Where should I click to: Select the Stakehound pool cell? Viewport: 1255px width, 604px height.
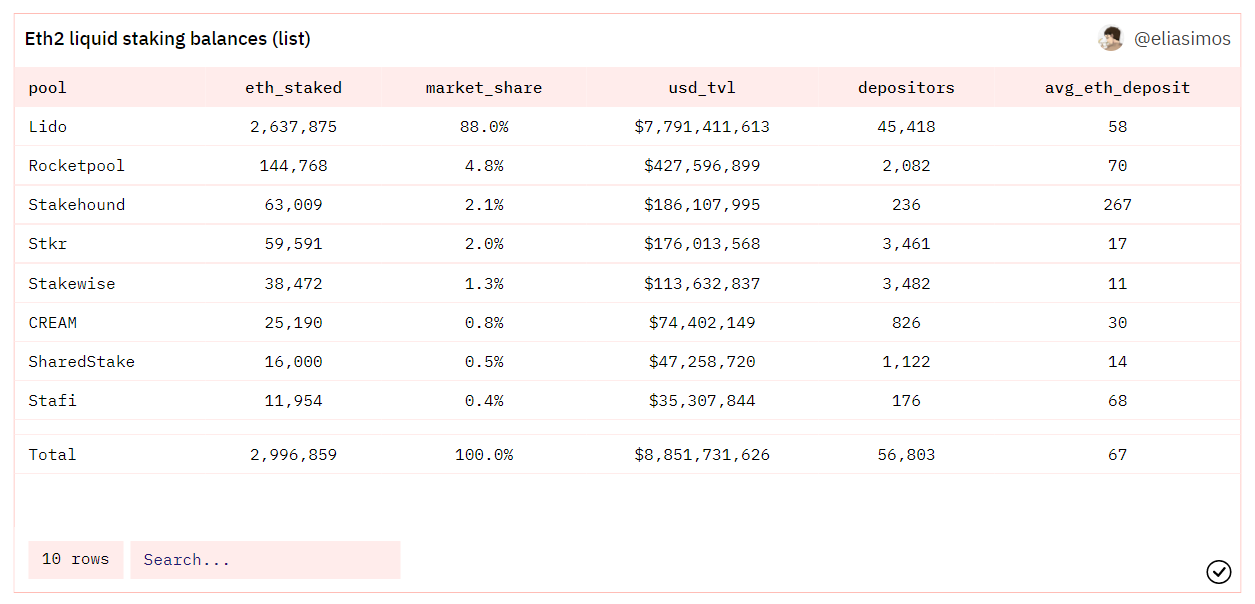pos(77,205)
